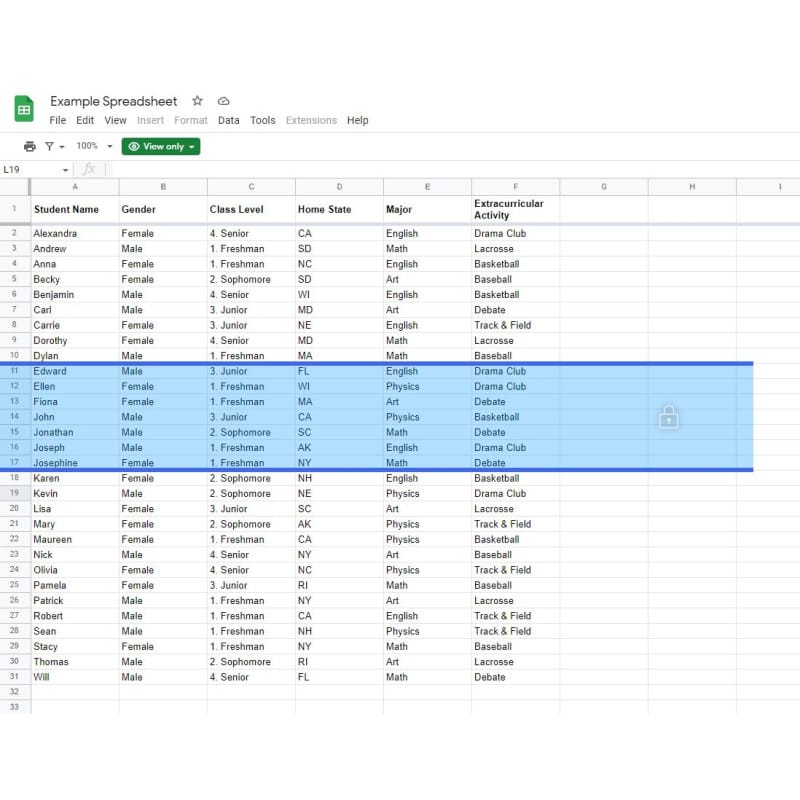Select column F header
This screenshot has width=800, height=800.
pos(515,187)
